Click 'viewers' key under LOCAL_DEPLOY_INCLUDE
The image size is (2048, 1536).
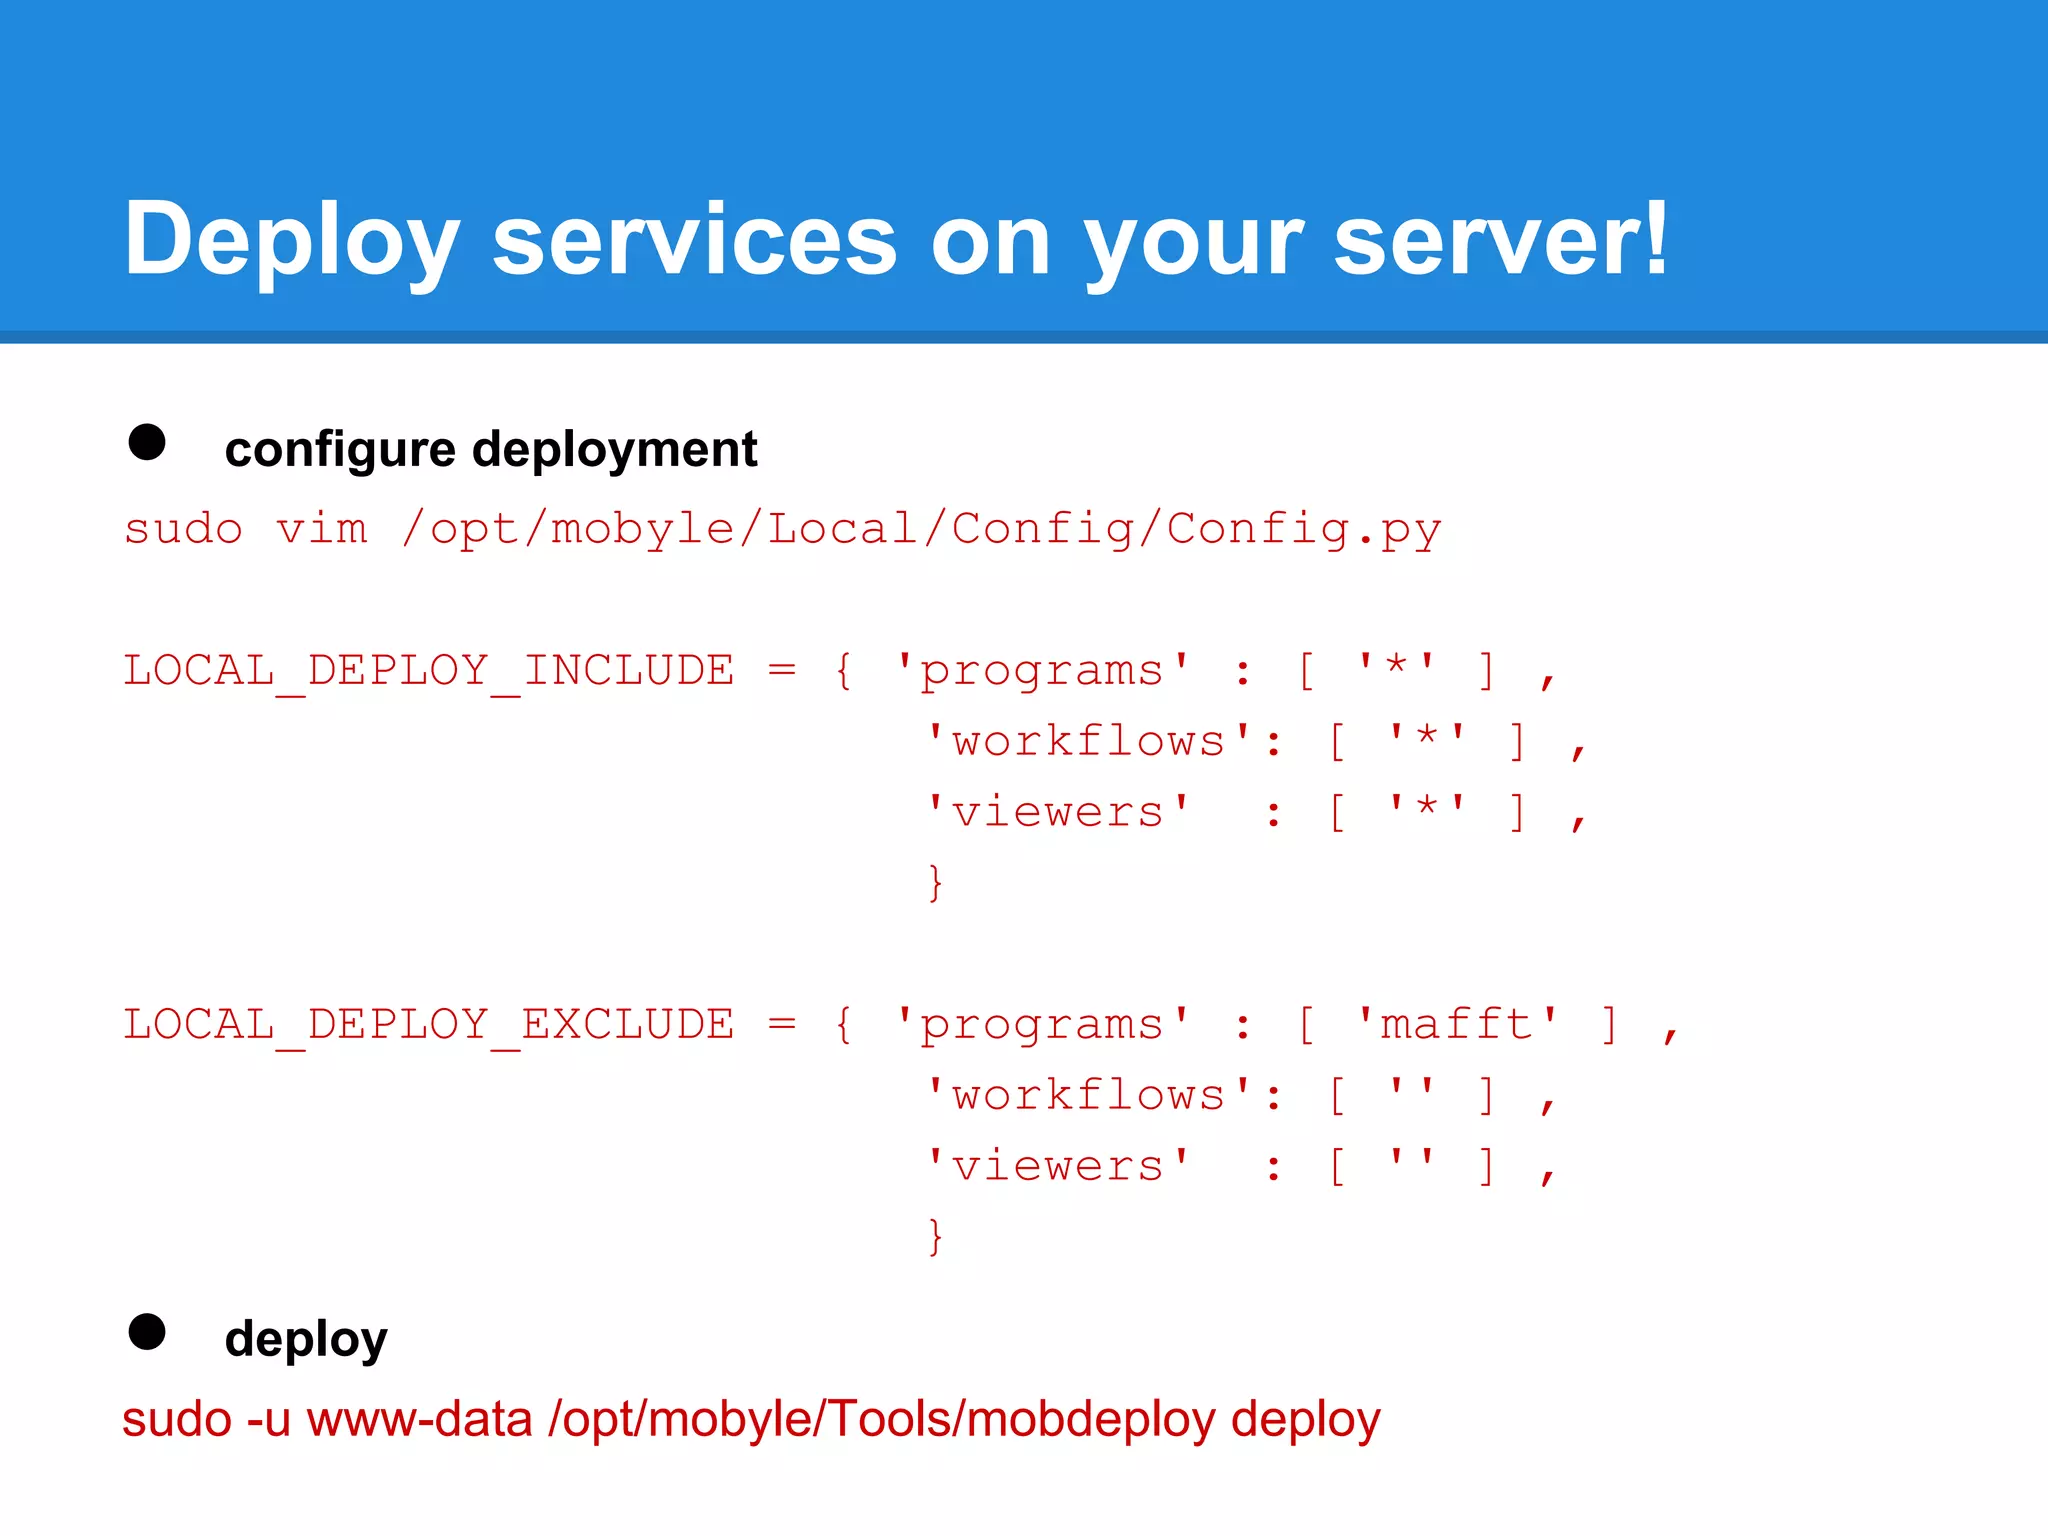coord(1058,812)
